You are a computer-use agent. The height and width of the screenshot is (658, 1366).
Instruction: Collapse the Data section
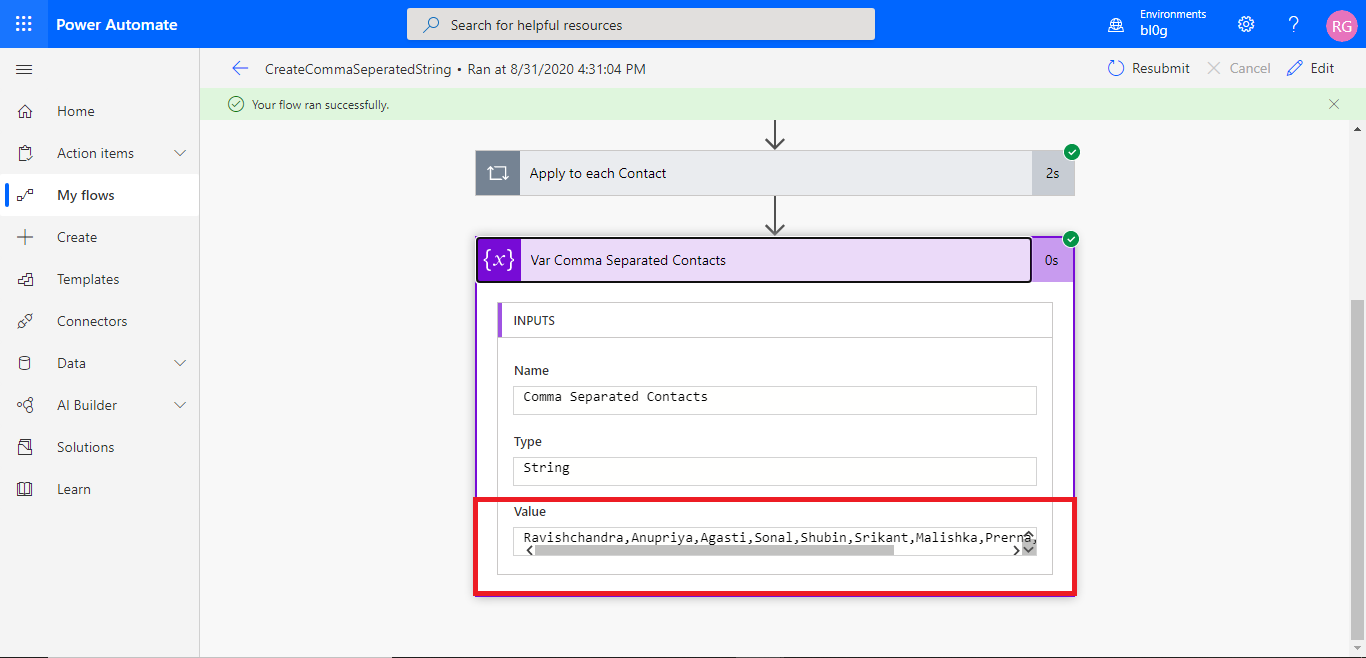[179, 362]
